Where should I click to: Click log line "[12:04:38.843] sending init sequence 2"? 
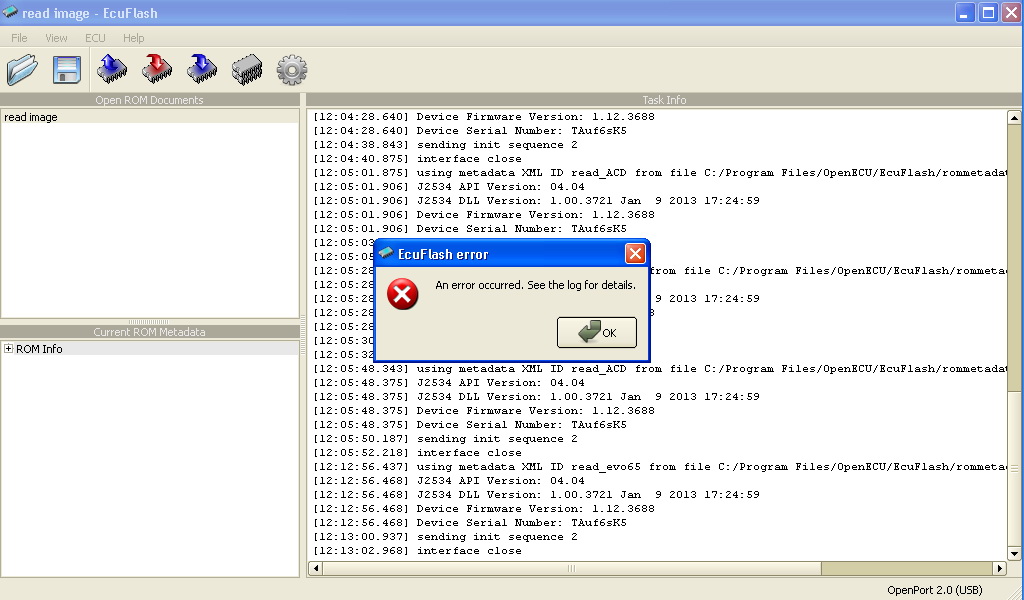click(445, 145)
